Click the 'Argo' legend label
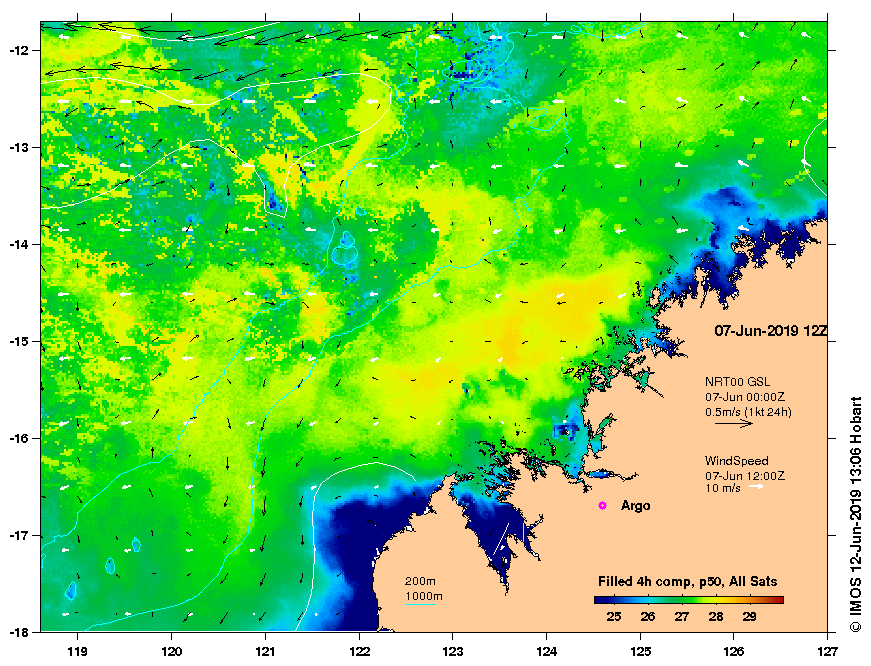 635,506
